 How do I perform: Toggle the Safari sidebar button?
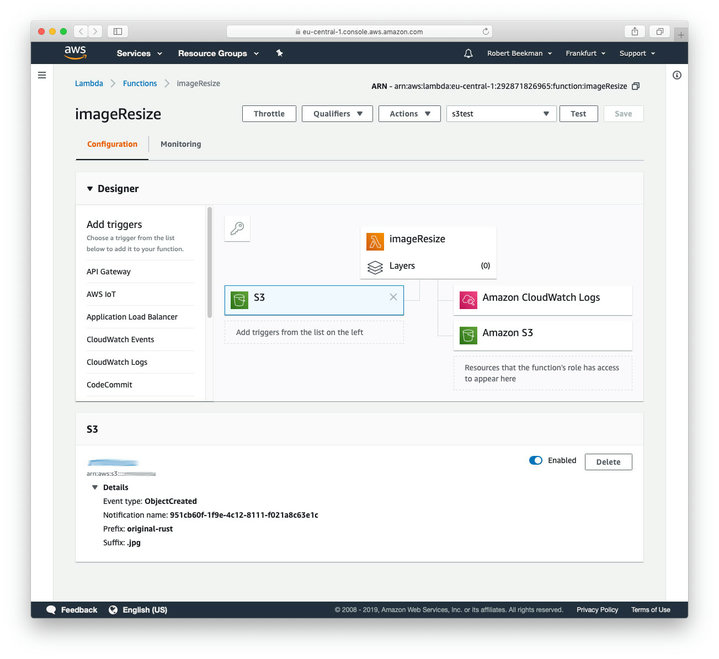pos(118,31)
